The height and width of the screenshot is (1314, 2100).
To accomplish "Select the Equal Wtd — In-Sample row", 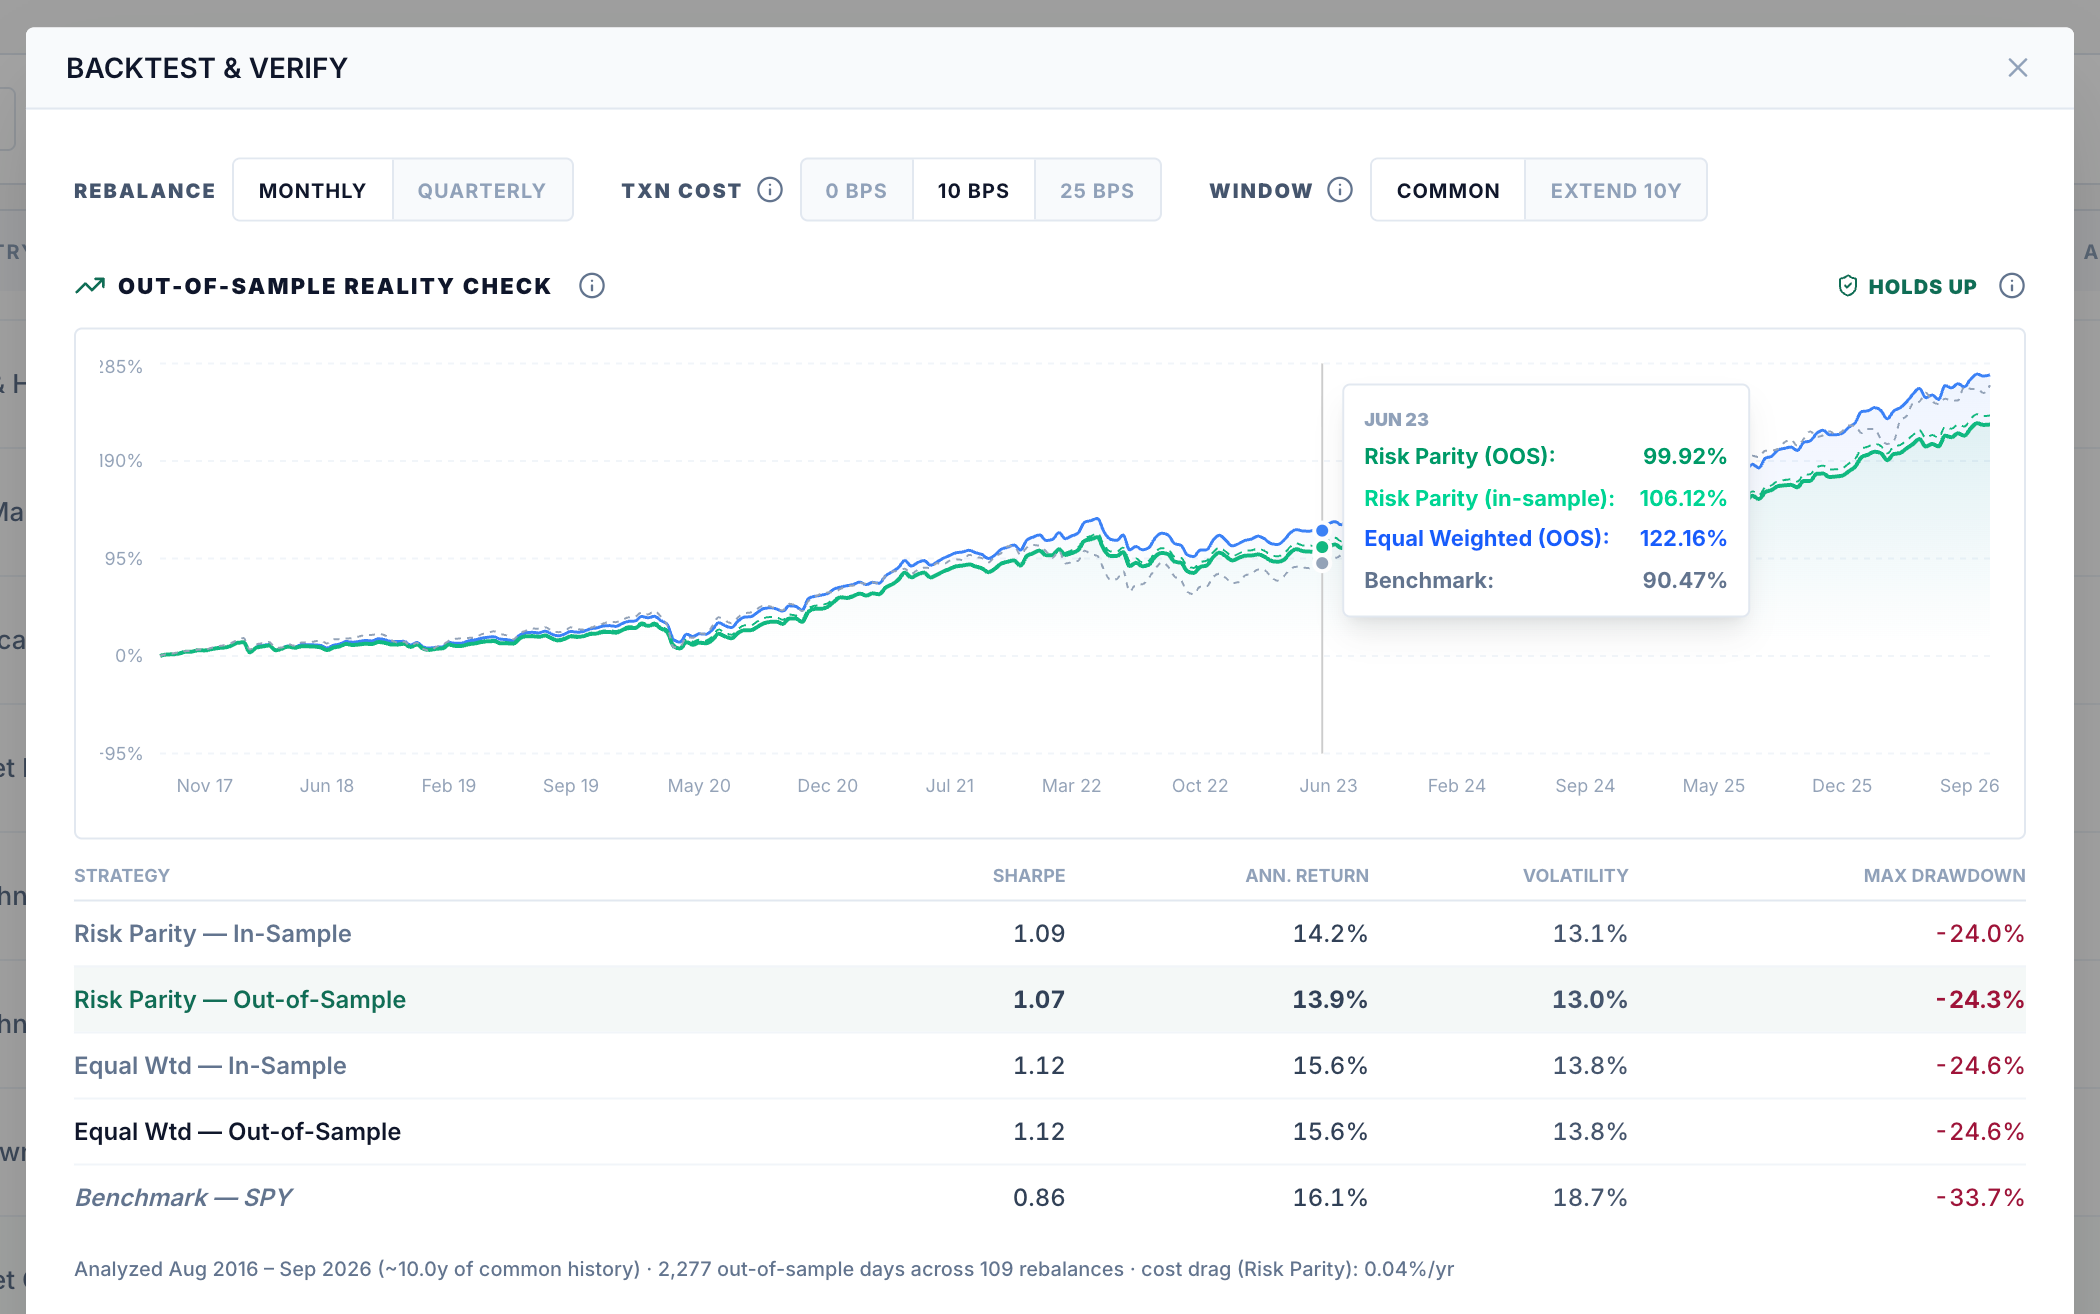I will point(1050,1066).
